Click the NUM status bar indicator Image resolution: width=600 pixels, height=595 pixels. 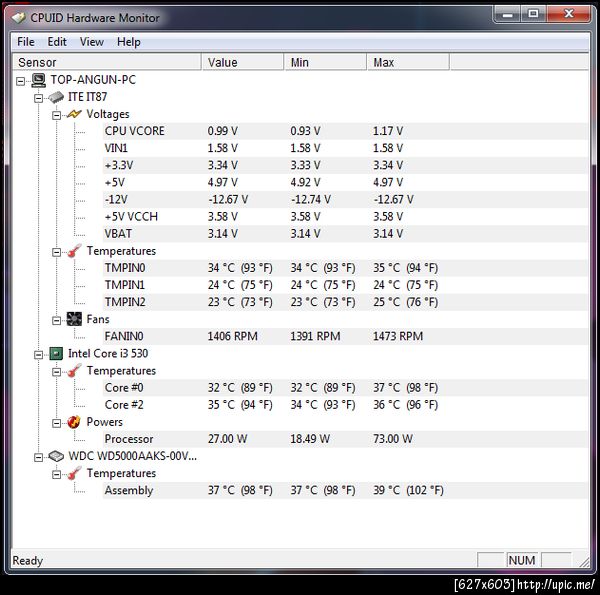pyautogui.click(x=522, y=560)
